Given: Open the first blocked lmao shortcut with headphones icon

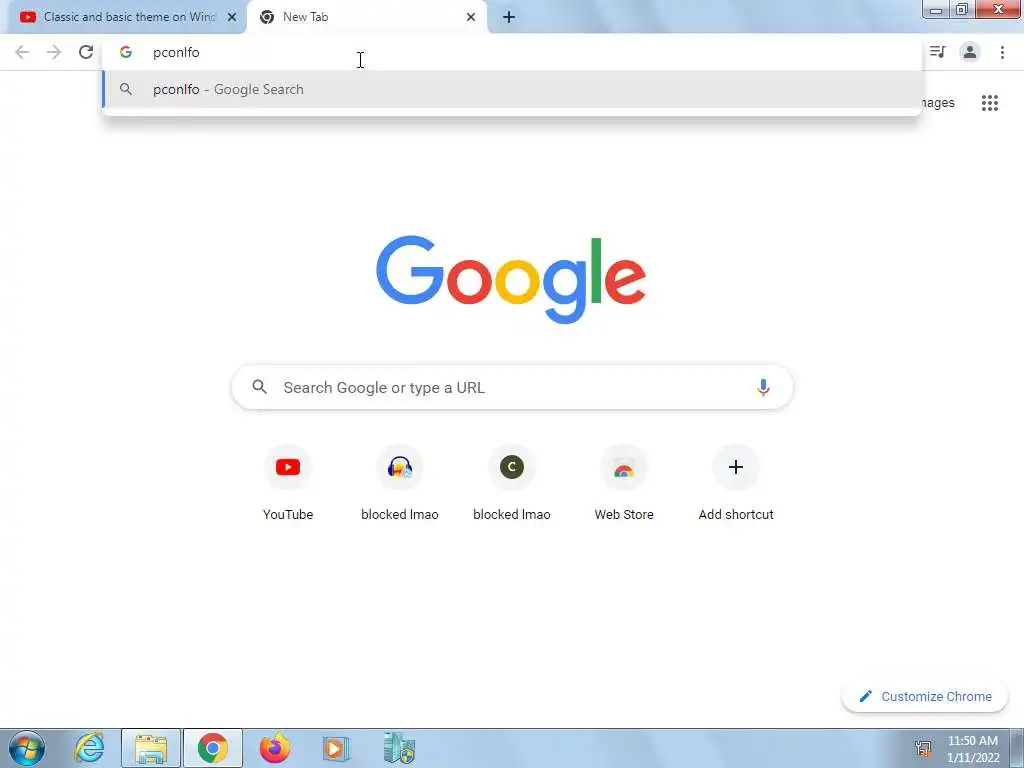Looking at the screenshot, I should (400, 483).
